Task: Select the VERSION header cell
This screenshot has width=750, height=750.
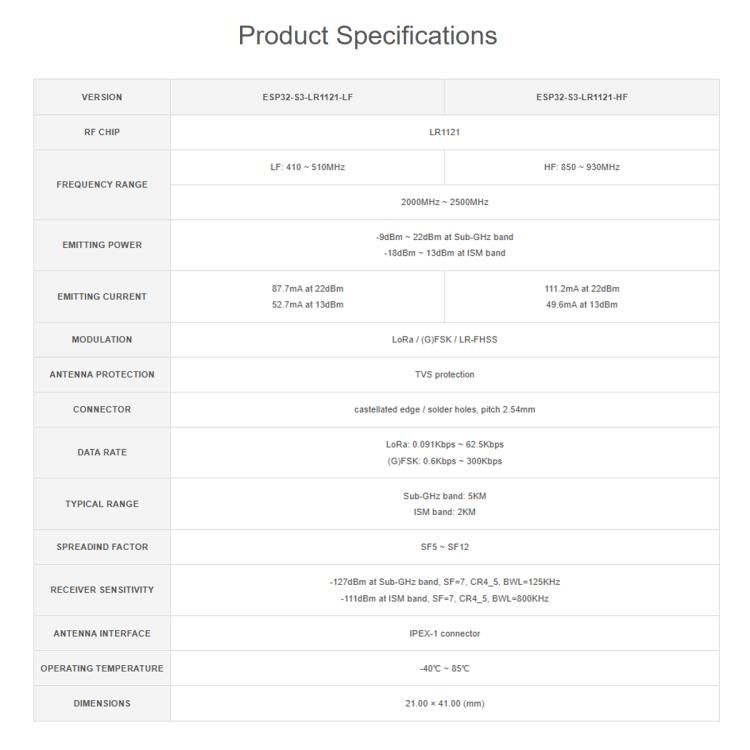Action: (102, 97)
